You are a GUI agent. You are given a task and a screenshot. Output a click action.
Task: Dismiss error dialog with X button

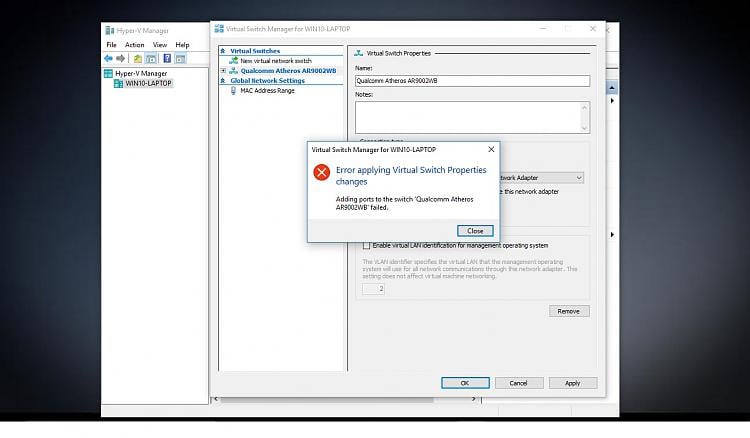click(491, 149)
